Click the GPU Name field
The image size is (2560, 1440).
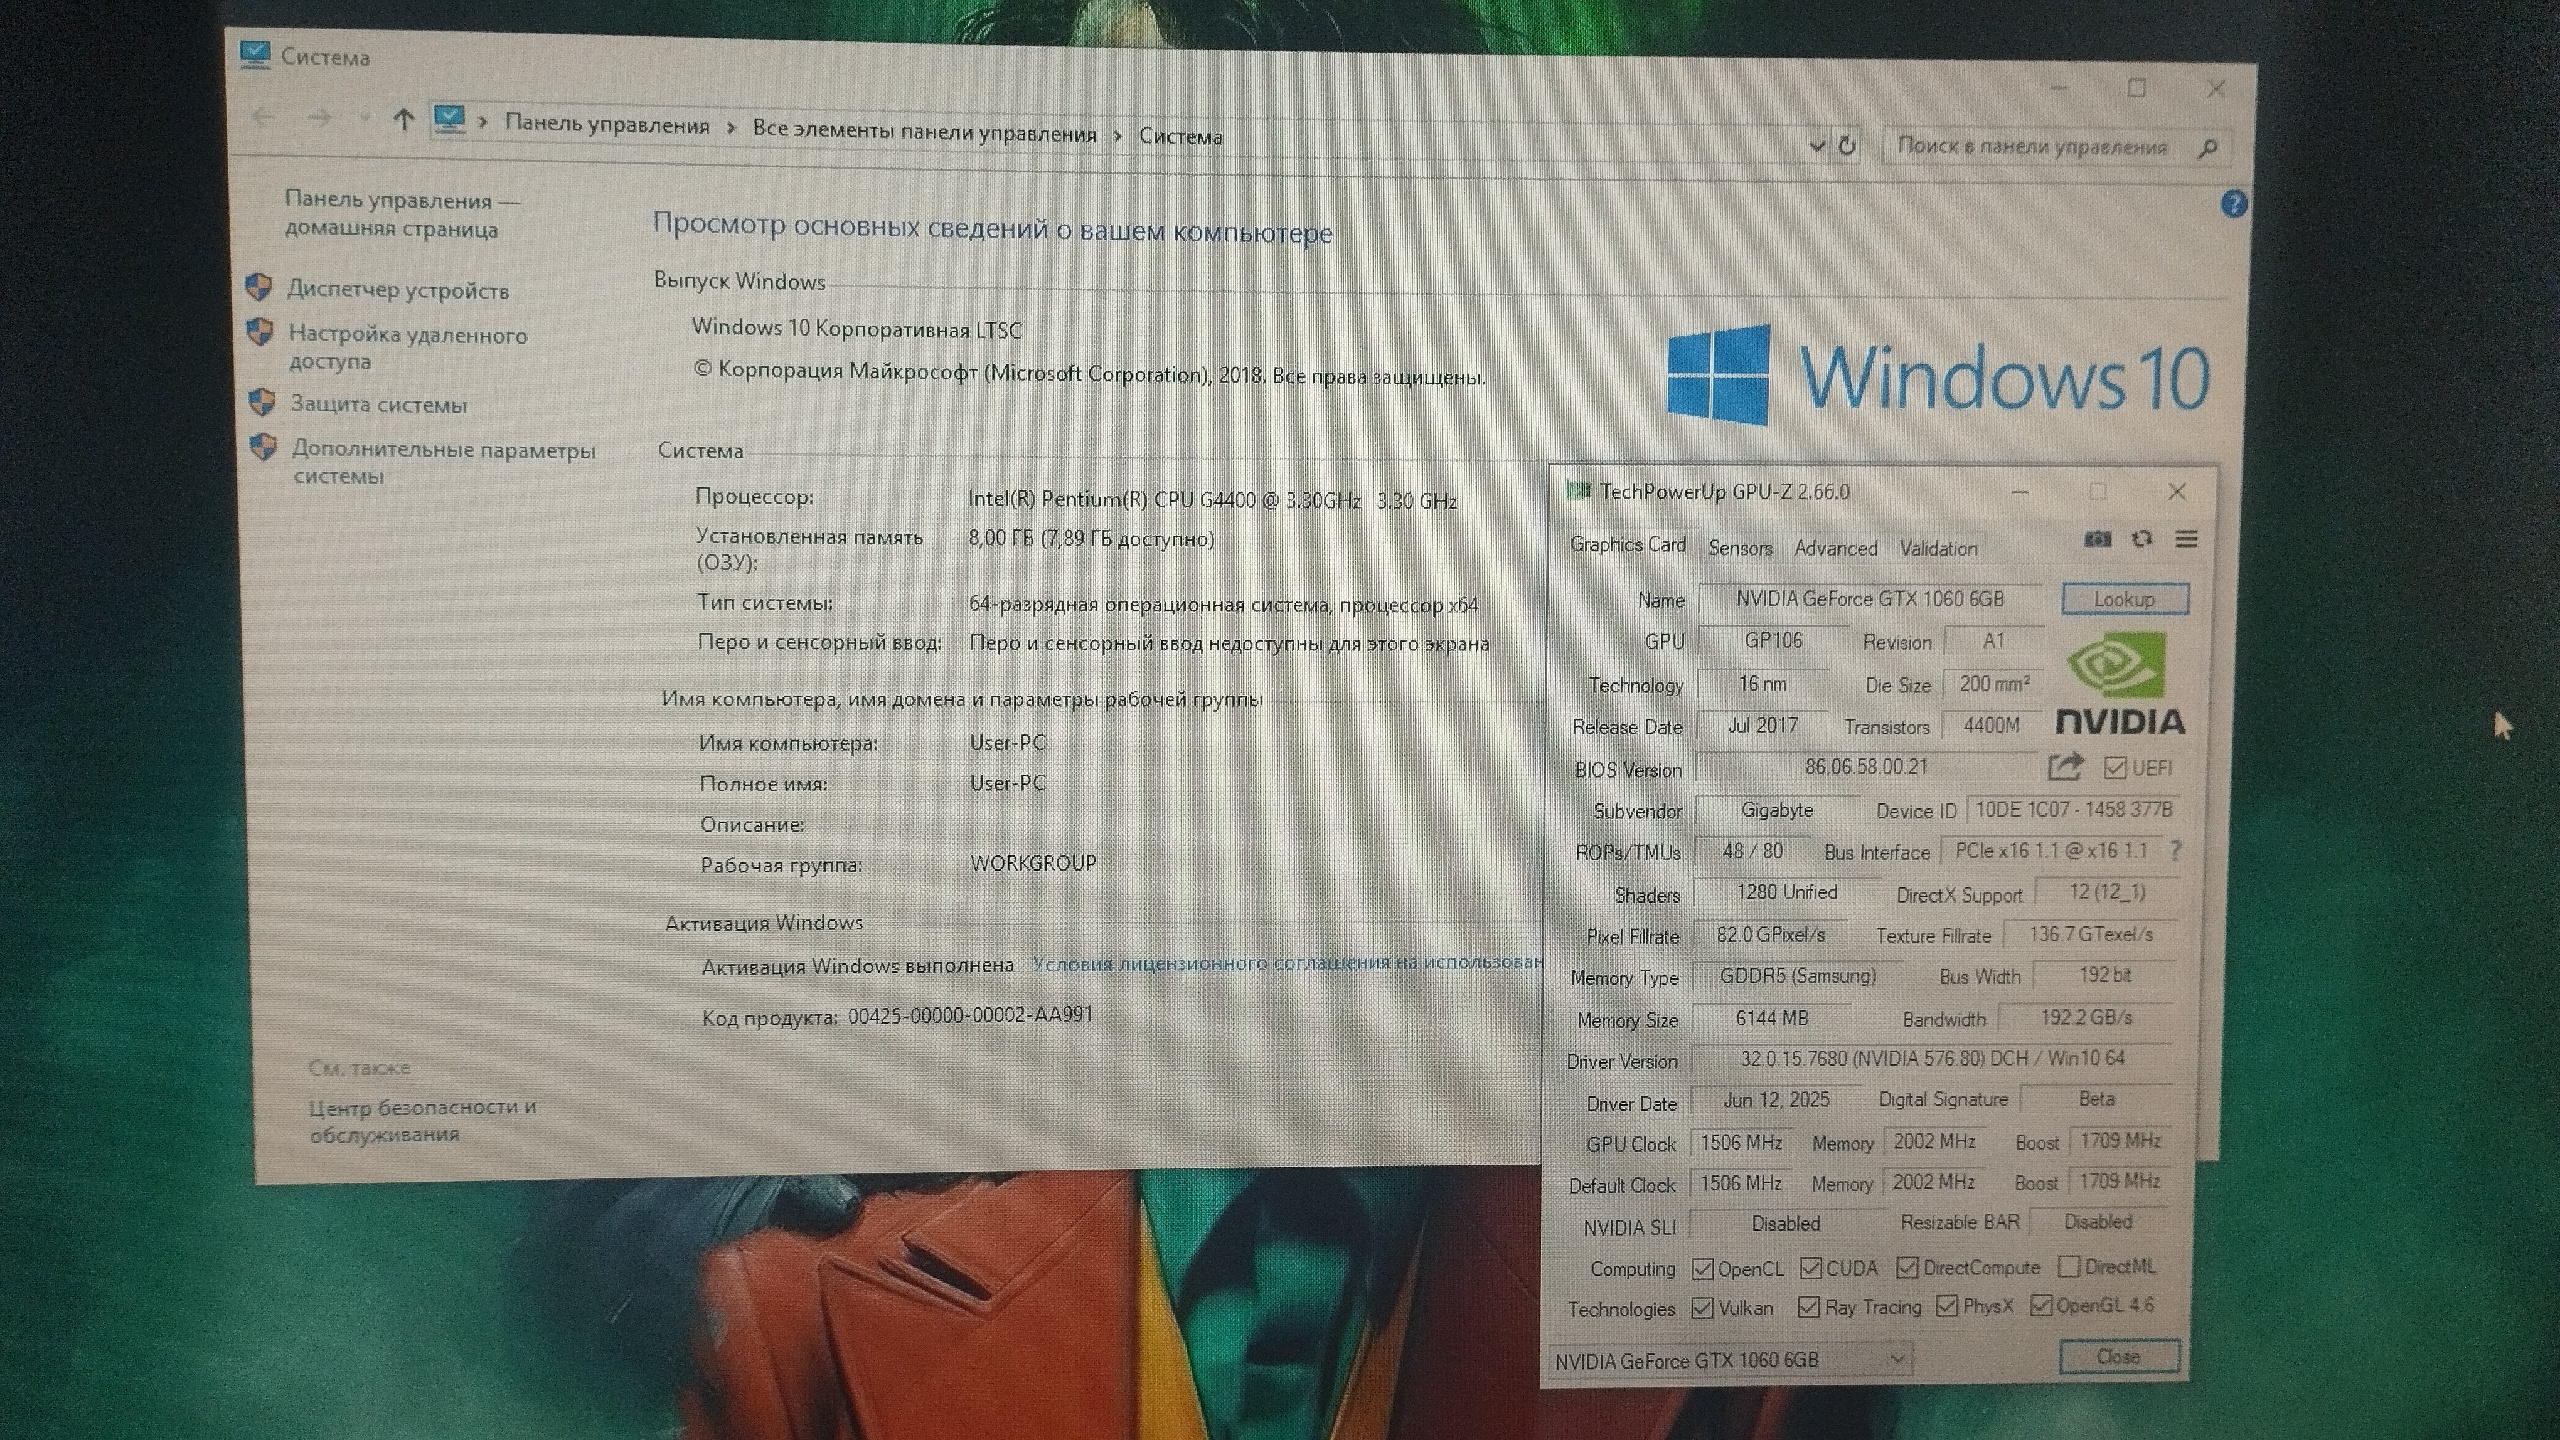point(1870,598)
